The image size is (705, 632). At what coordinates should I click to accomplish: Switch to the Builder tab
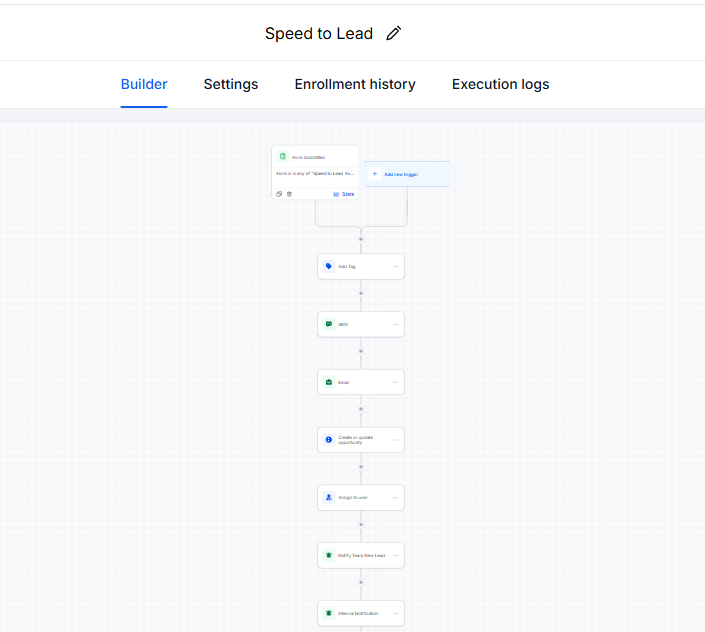pos(144,84)
